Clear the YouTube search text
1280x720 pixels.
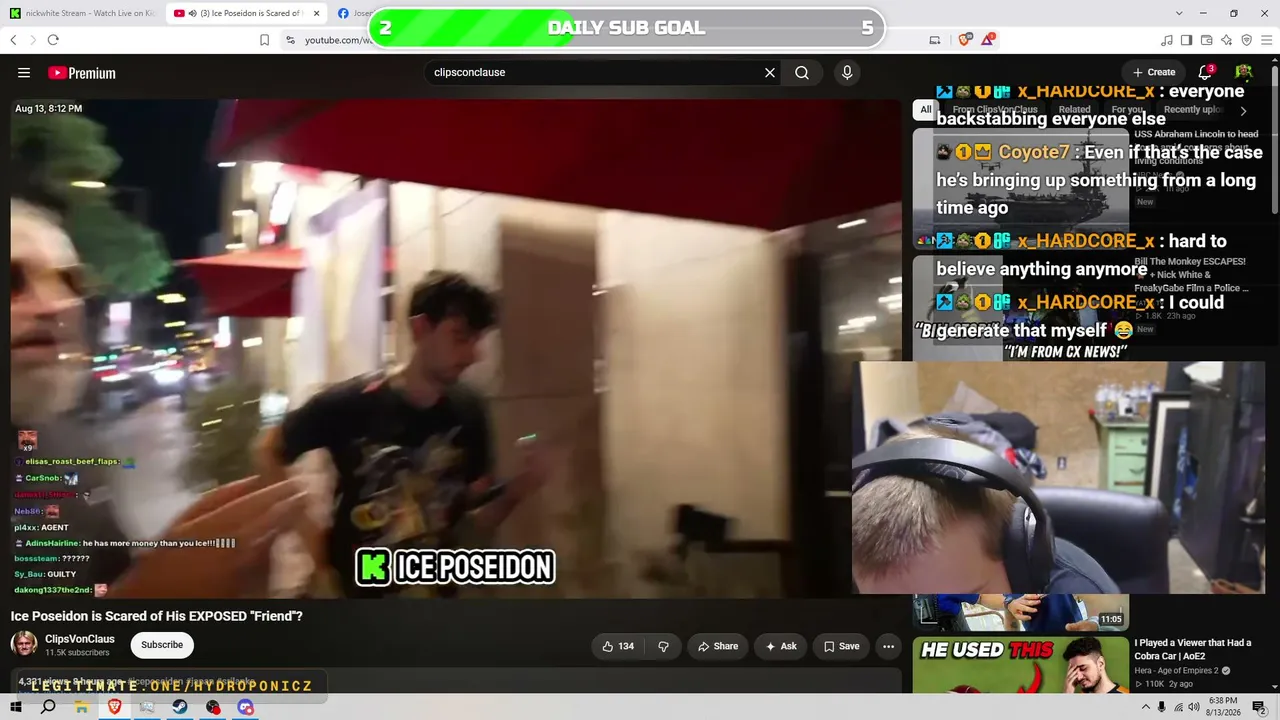770,73
